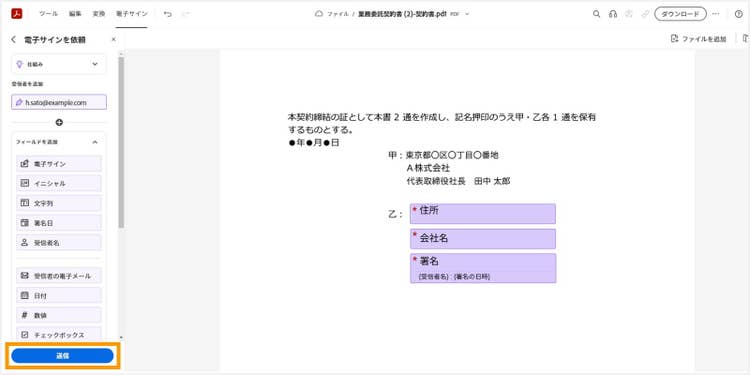Click the redo arrow icon
This screenshot has width=750, height=375.
[x=186, y=14]
